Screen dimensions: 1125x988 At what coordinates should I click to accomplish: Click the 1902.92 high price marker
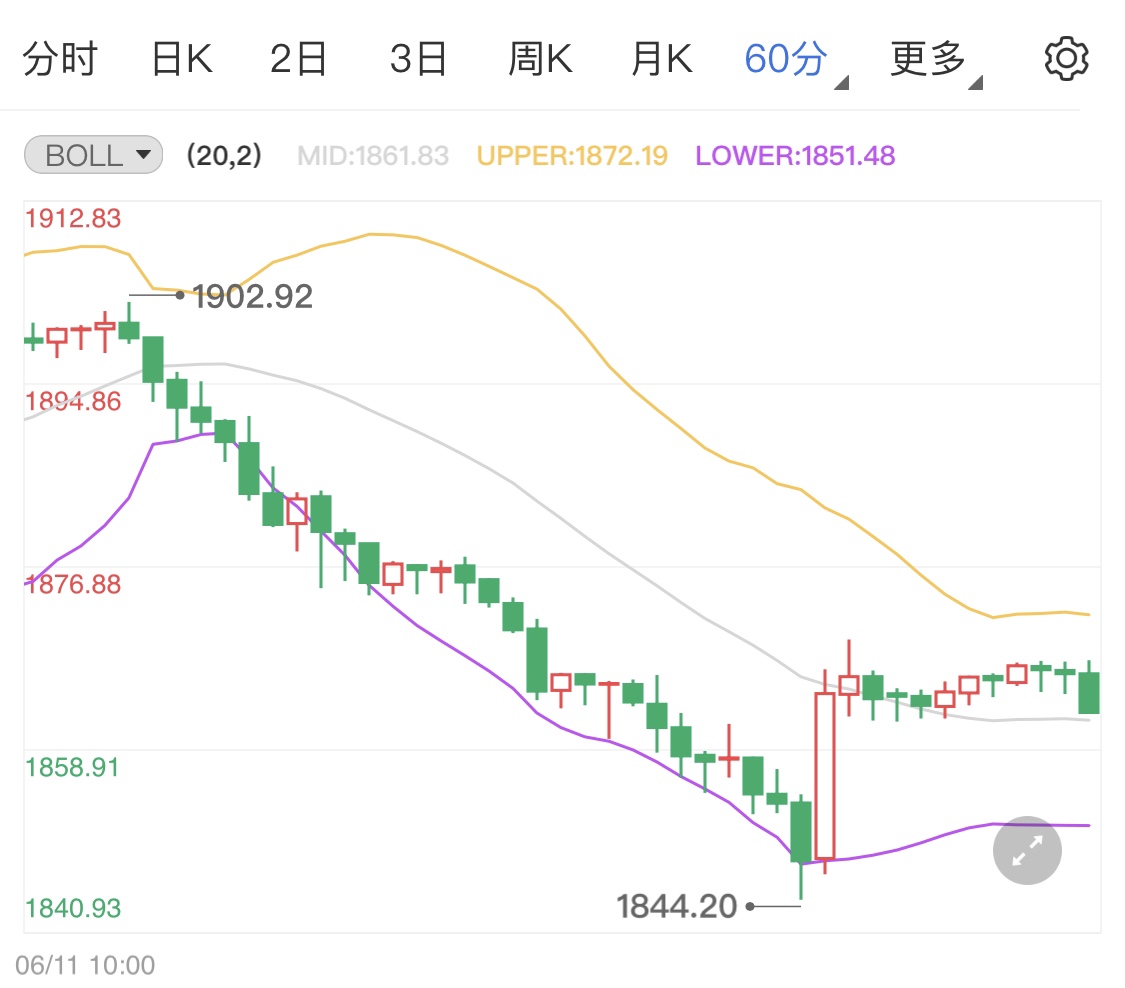(253, 296)
